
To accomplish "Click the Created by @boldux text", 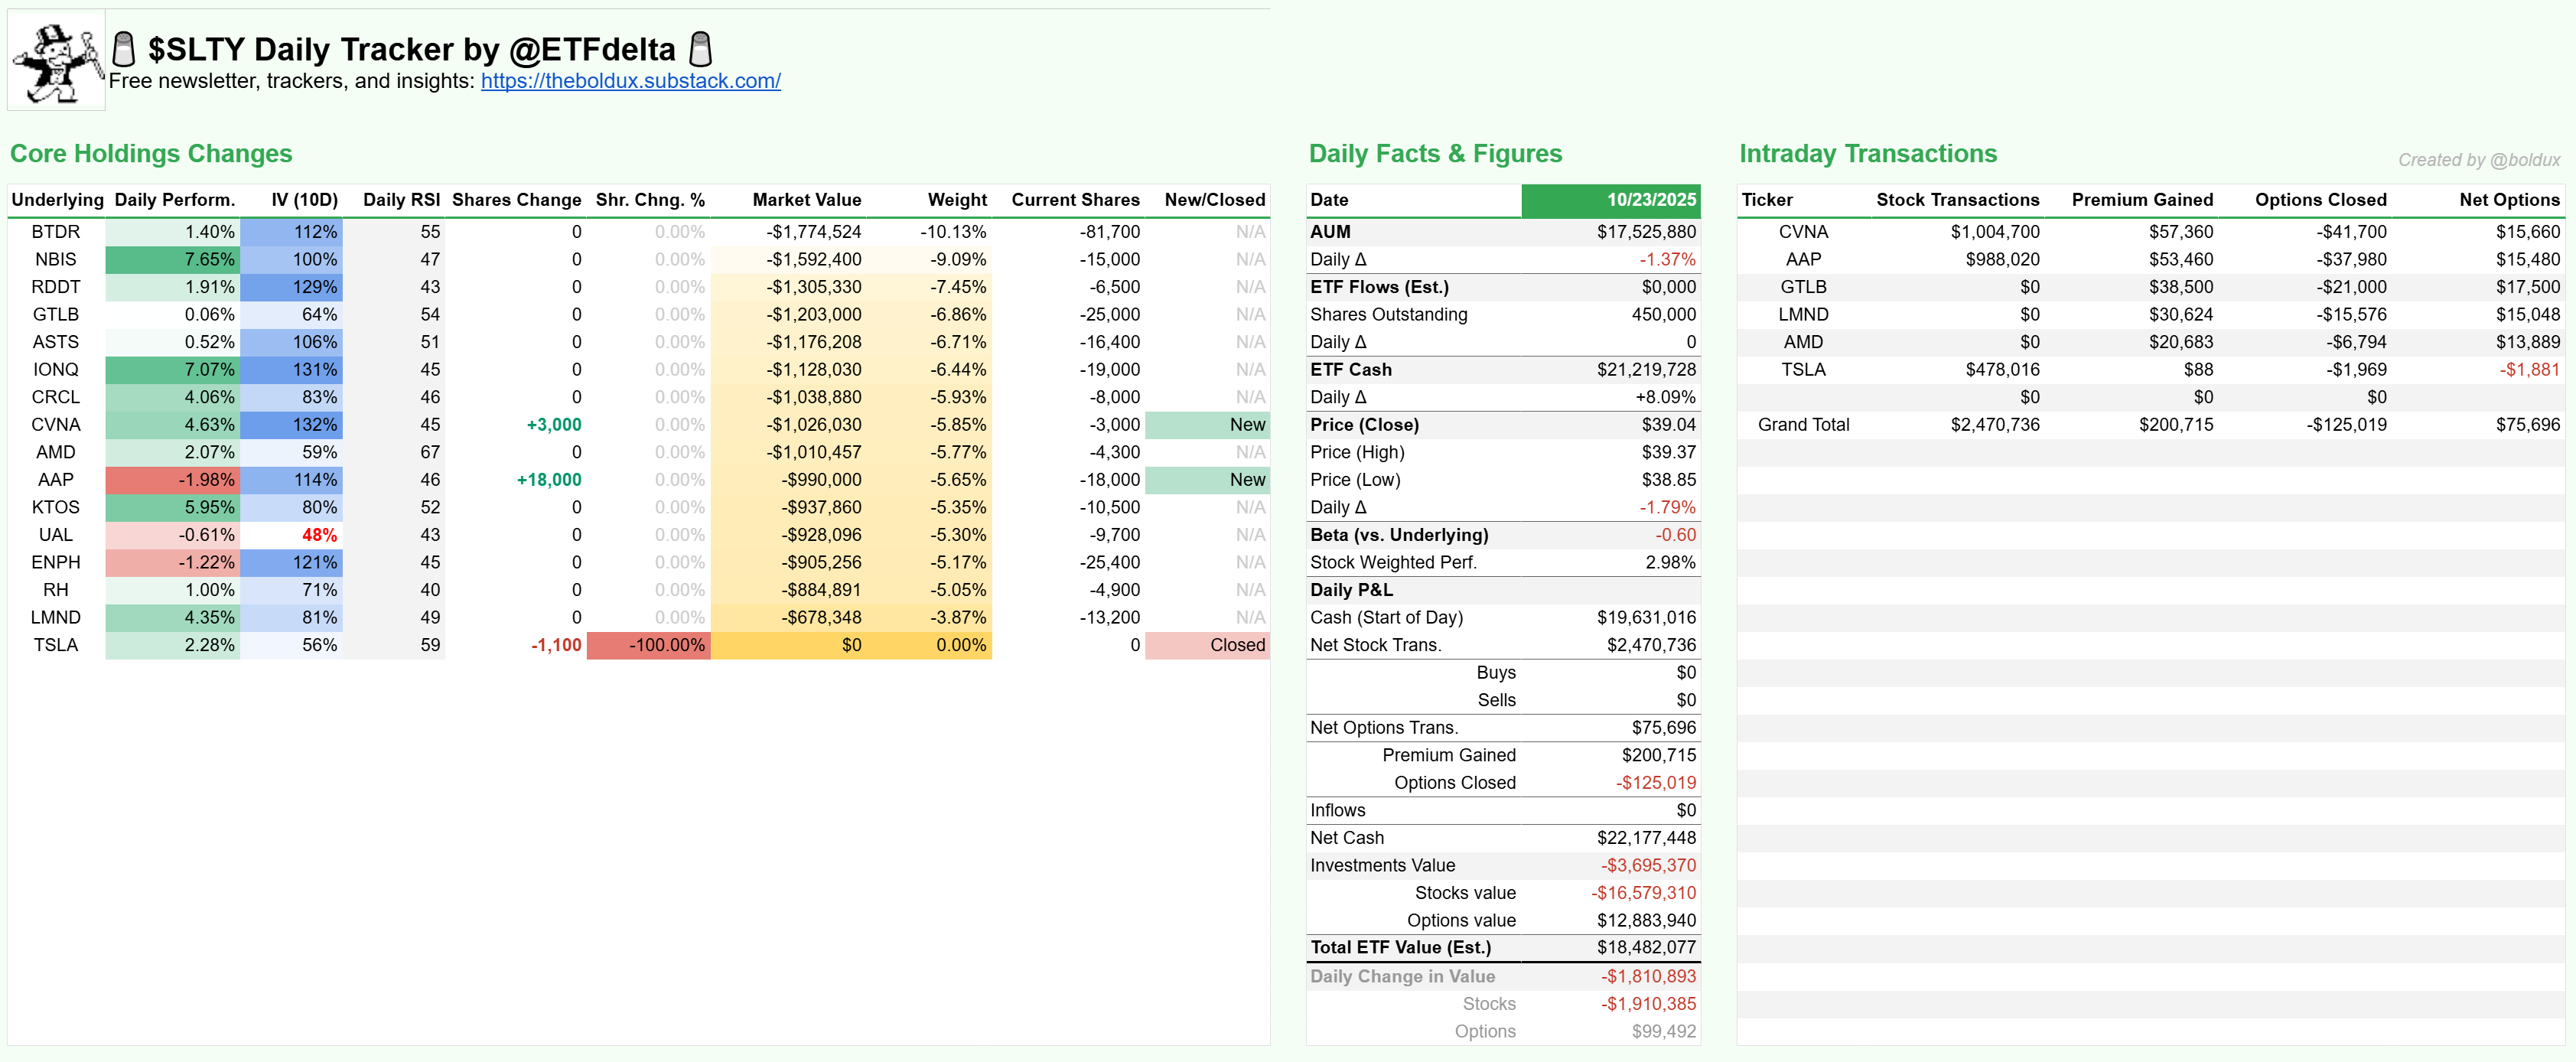I will pyautogui.click(x=2478, y=160).
